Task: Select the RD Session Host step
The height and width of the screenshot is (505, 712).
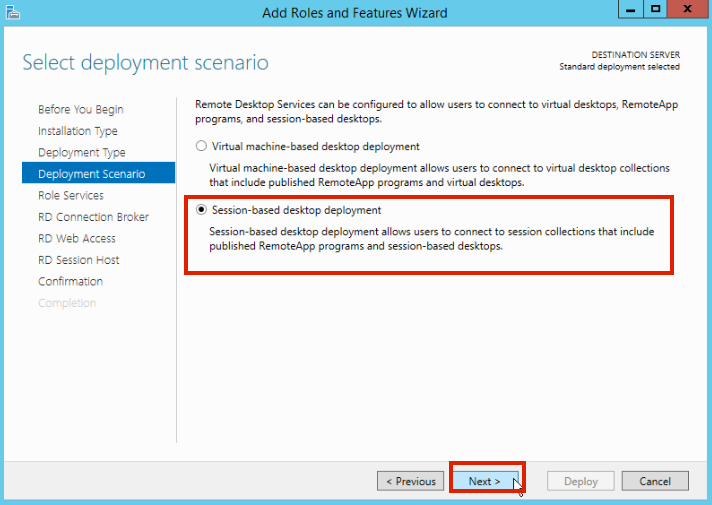Action: click(x=79, y=260)
